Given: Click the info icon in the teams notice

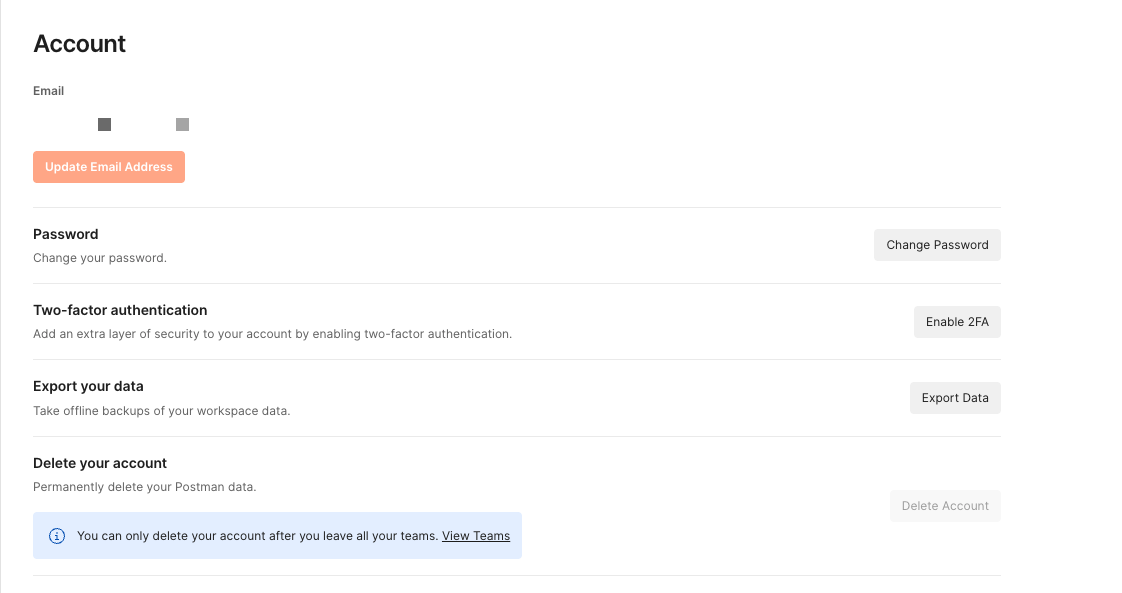Looking at the screenshot, I should click(x=57, y=536).
